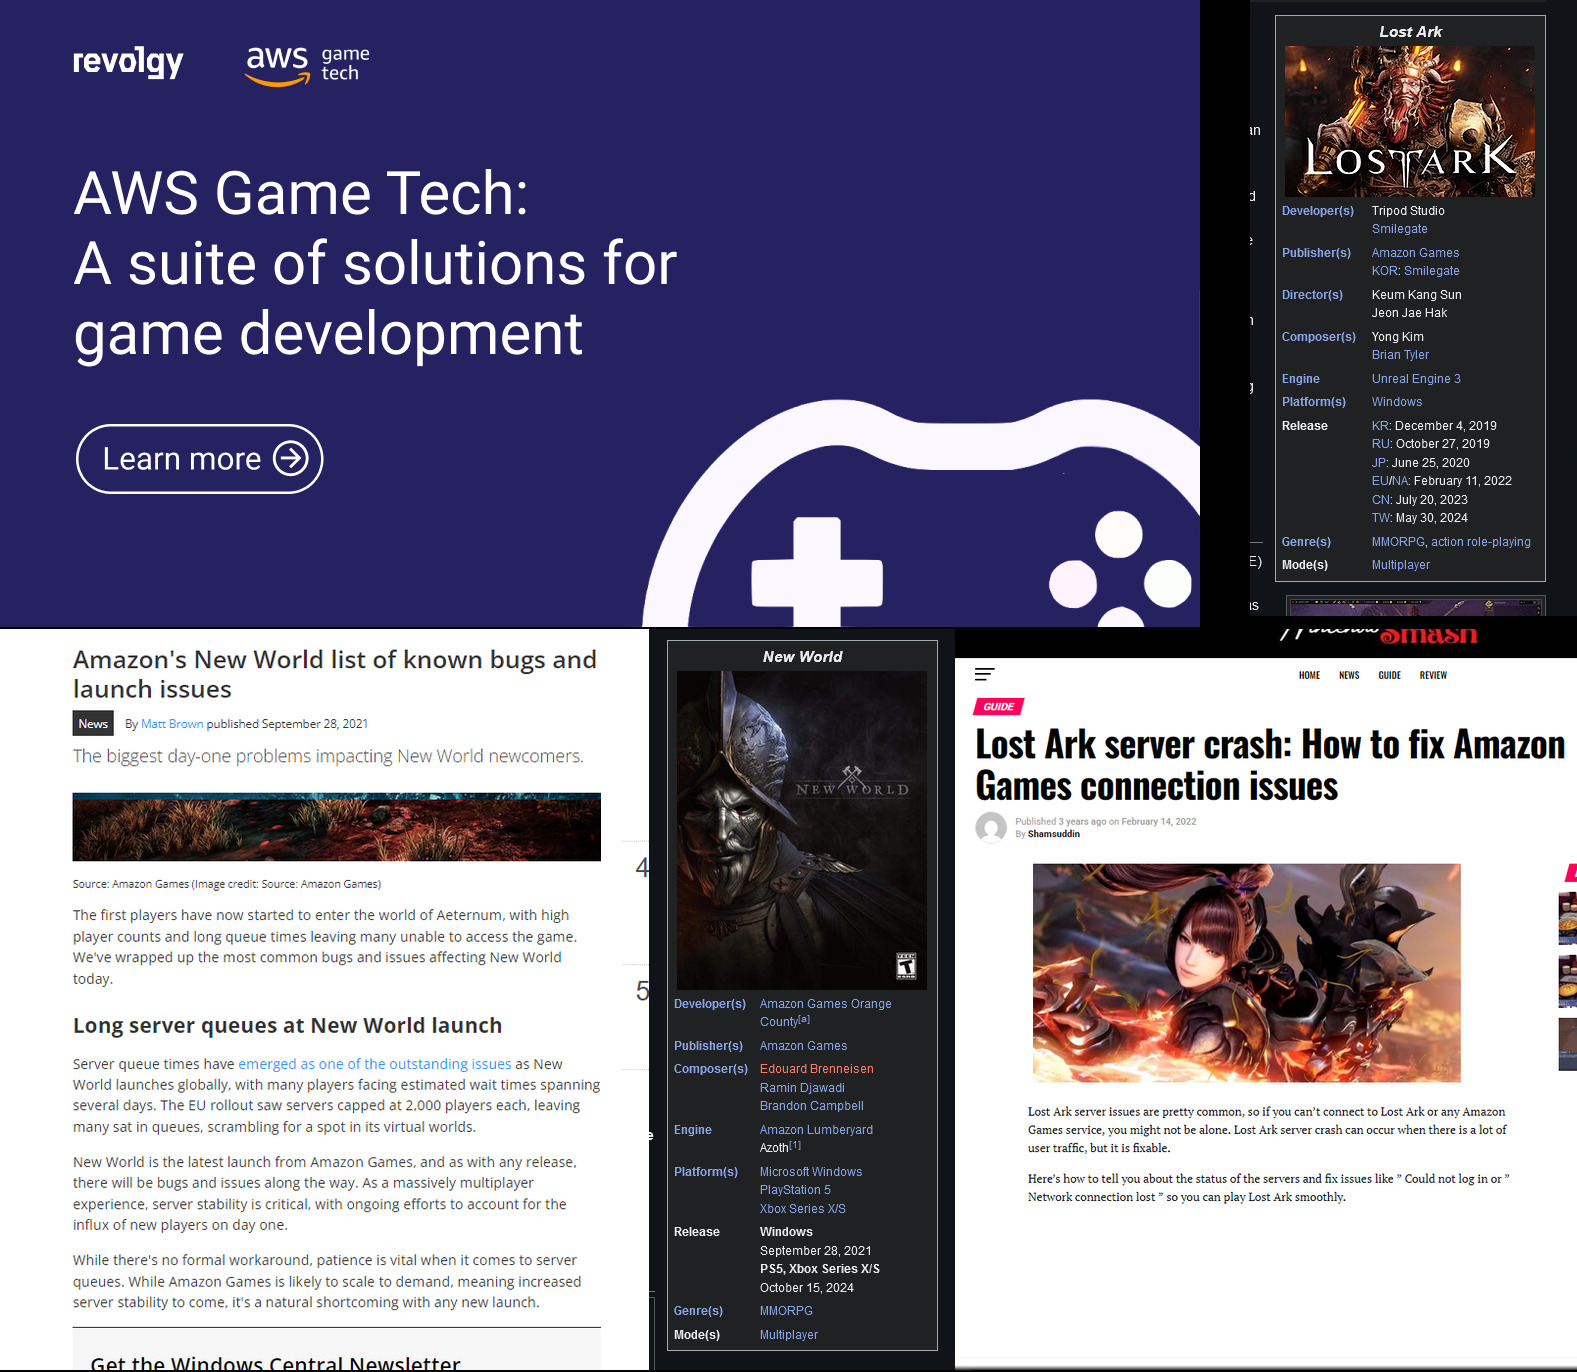Click 'Lost Ark server crash' article headline
1577x1372 pixels.
click(x=1270, y=765)
